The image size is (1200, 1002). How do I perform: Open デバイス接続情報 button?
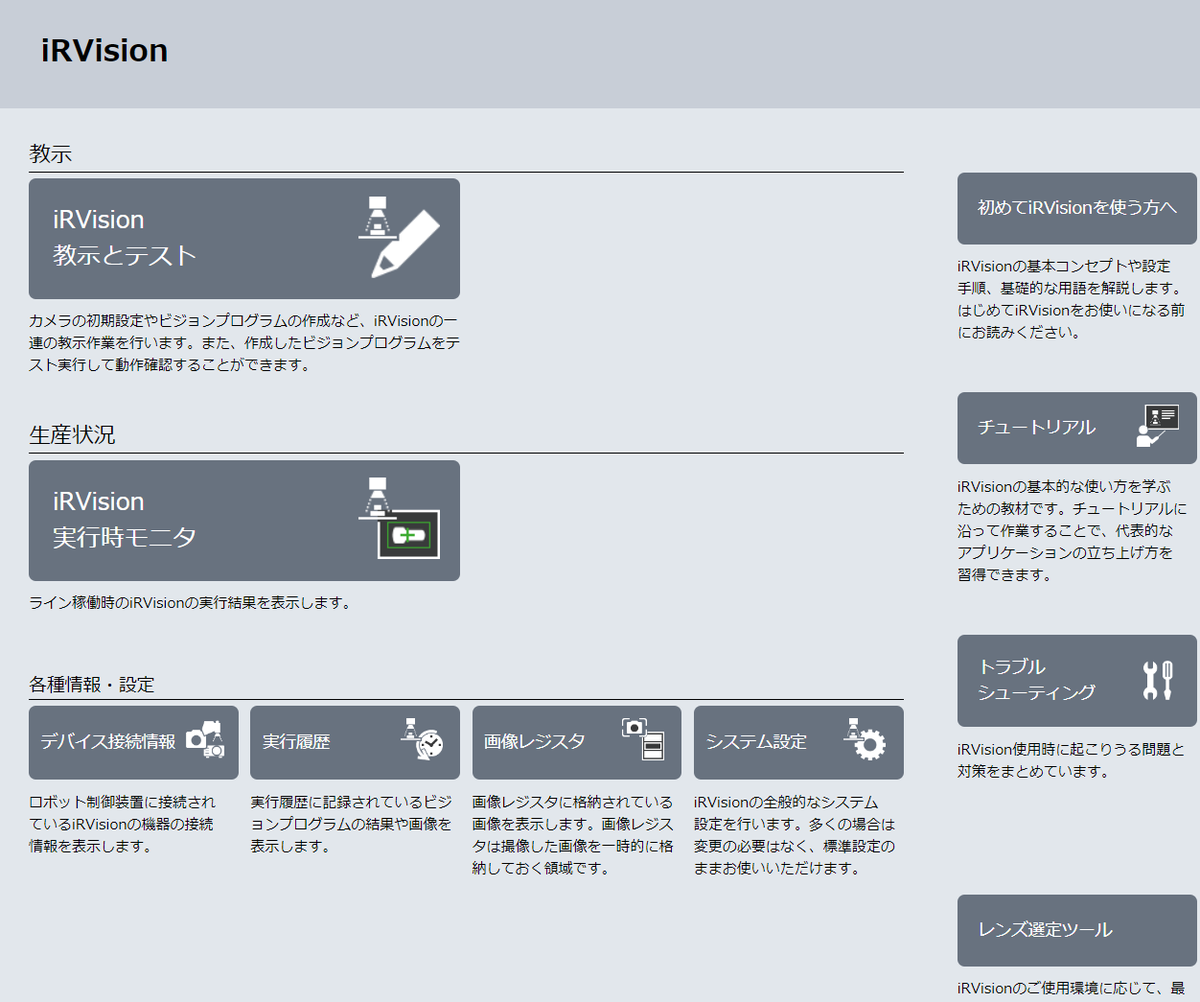(x=134, y=743)
